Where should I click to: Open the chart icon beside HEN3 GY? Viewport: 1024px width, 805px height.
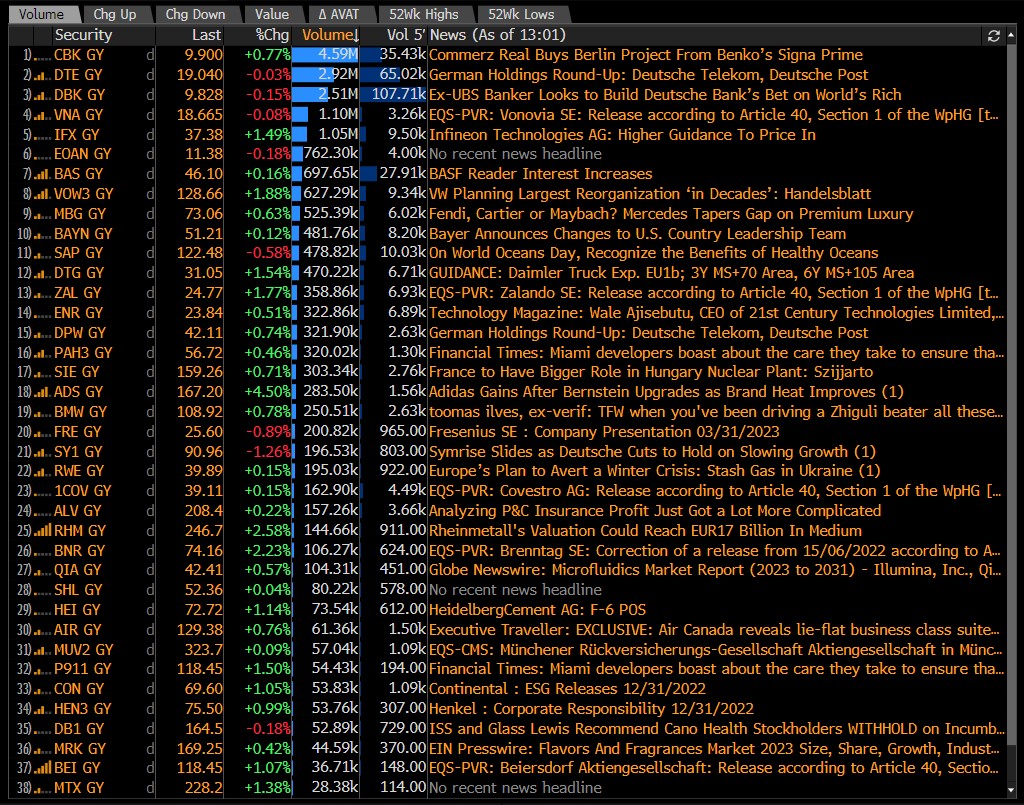click(x=42, y=709)
